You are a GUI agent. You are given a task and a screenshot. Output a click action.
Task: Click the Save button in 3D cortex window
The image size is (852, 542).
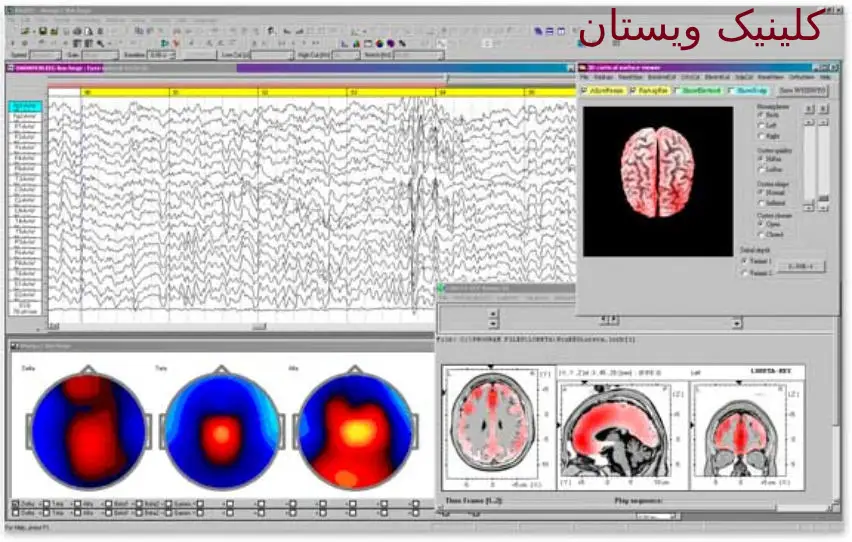(x=803, y=90)
